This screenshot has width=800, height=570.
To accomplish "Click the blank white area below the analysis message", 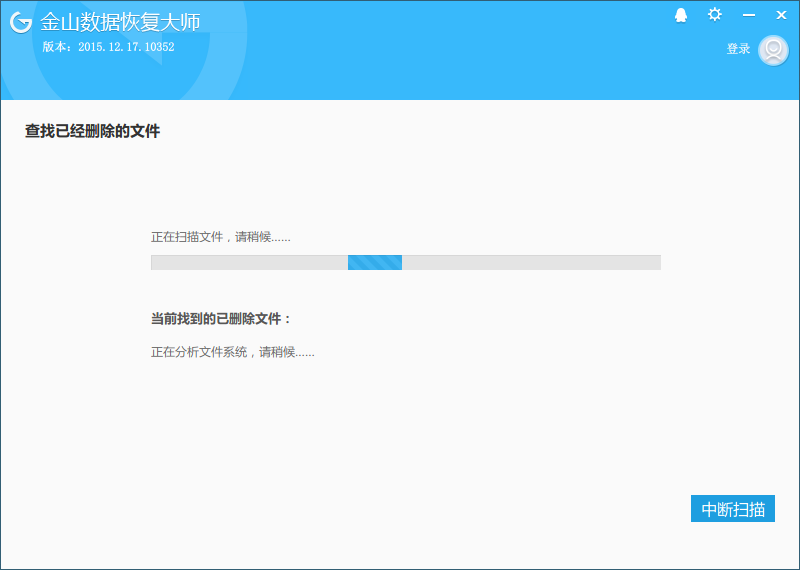I will coord(398,434).
